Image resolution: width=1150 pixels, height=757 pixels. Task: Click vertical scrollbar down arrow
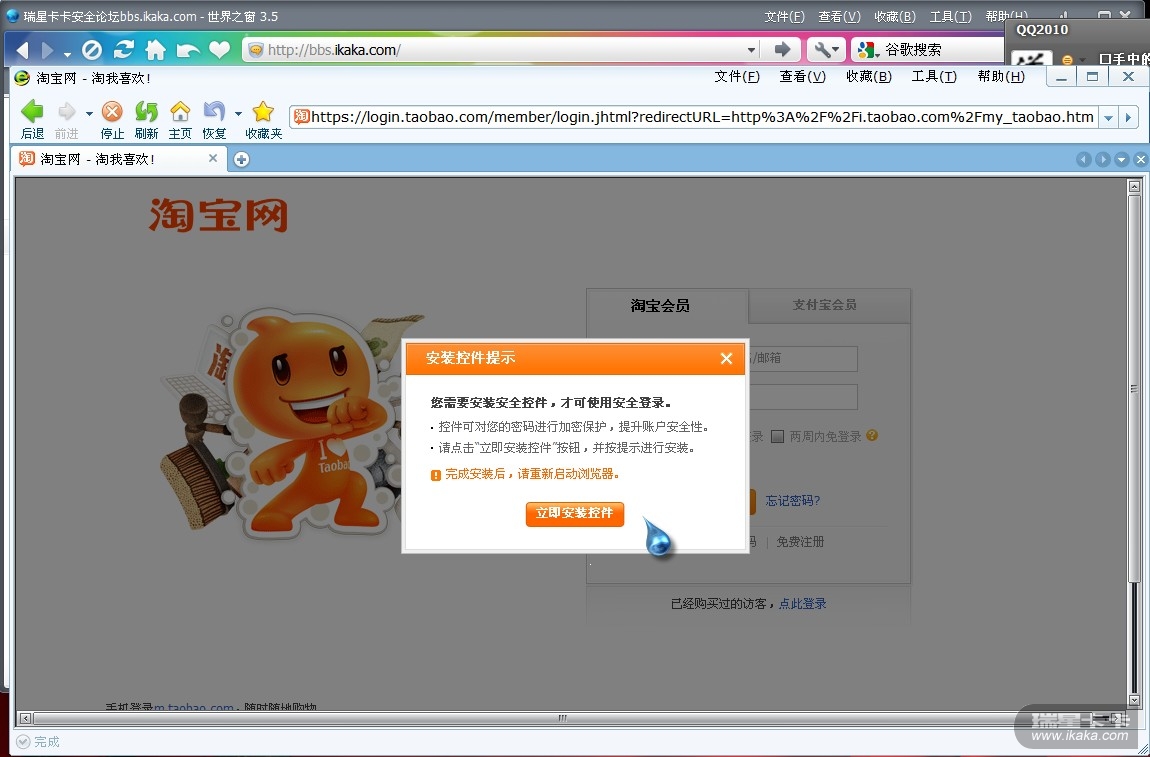(1134, 701)
